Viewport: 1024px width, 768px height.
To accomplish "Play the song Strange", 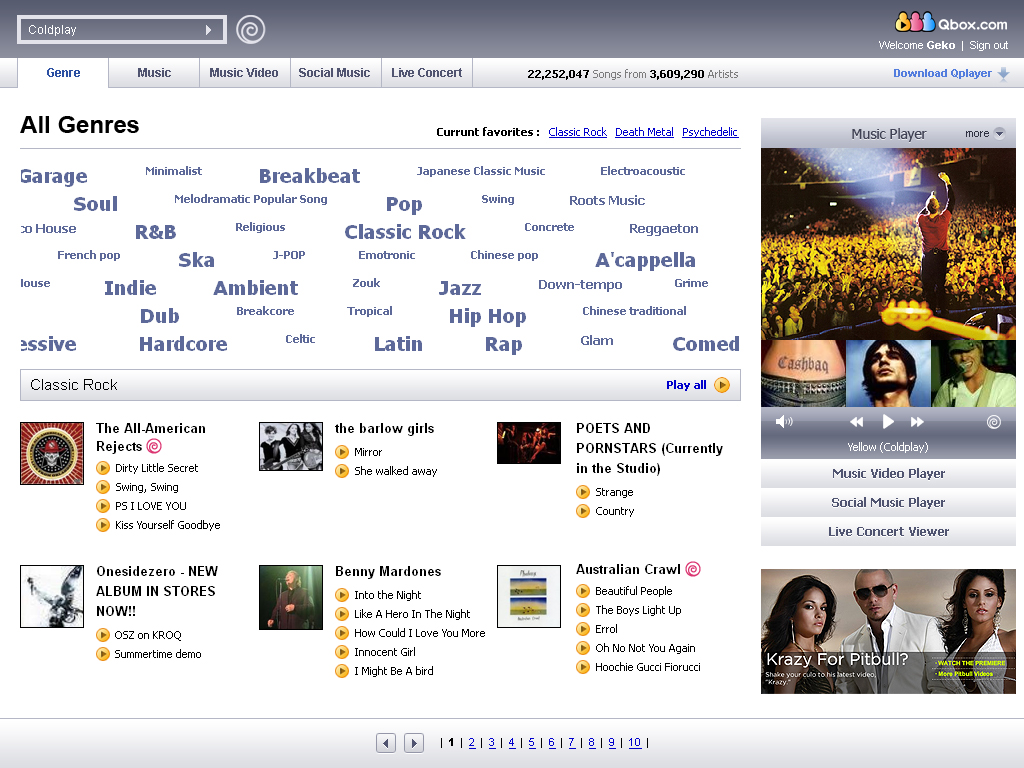I will click(583, 492).
